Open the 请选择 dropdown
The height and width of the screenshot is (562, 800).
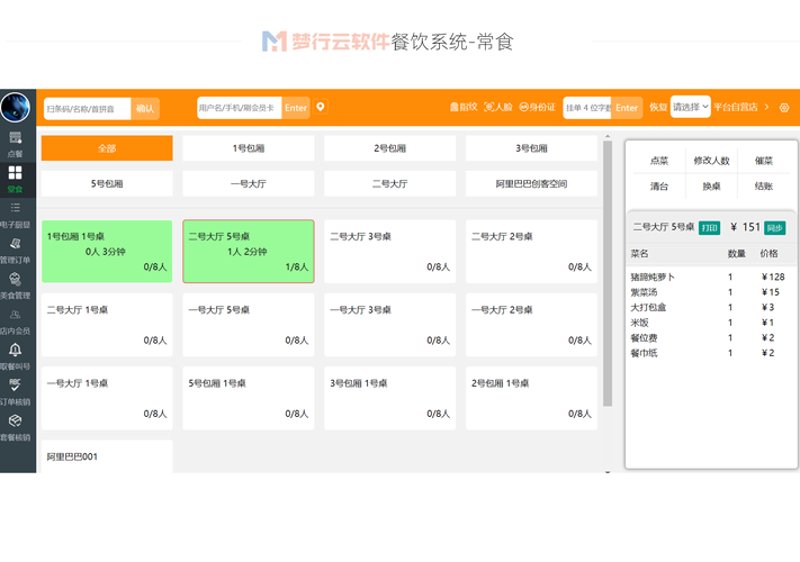690,107
